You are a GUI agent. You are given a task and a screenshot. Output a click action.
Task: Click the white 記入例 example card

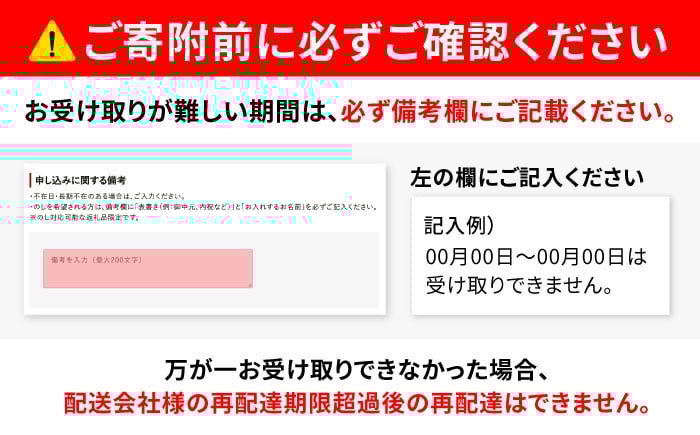click(540, 255)
